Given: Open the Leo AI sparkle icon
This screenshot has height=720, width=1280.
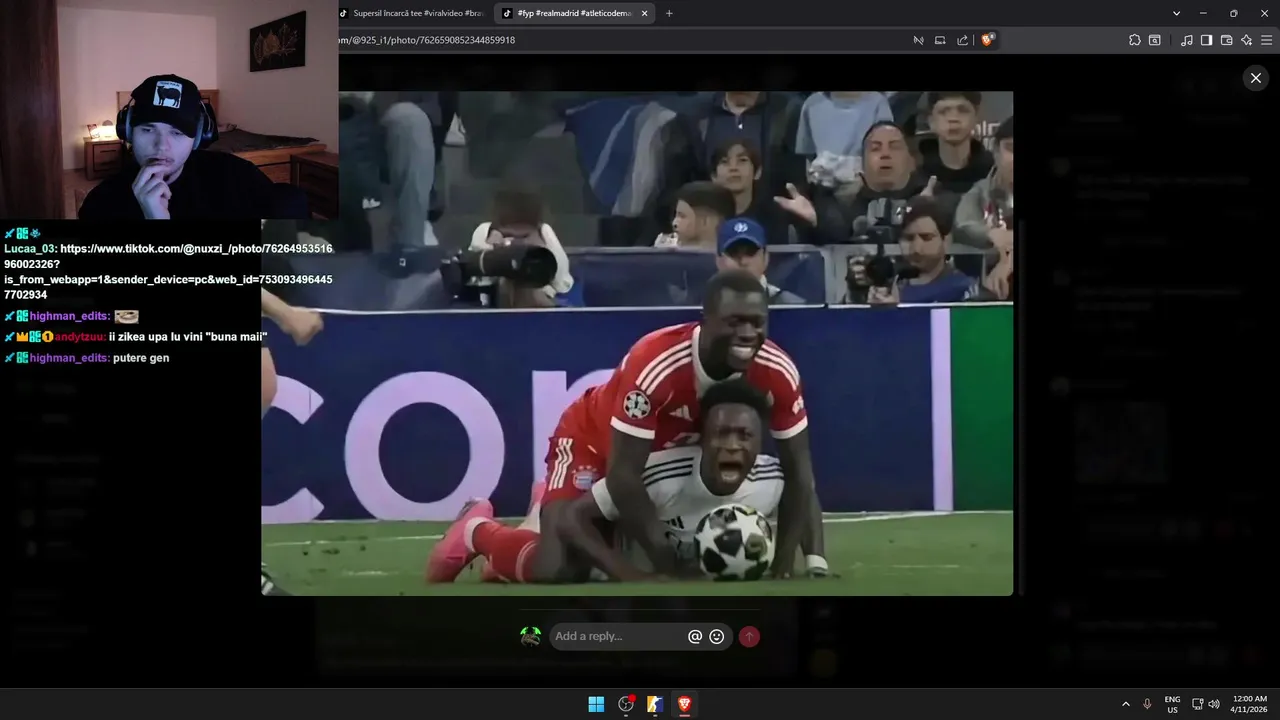Looking at the screenshot, I should 1246,40.
